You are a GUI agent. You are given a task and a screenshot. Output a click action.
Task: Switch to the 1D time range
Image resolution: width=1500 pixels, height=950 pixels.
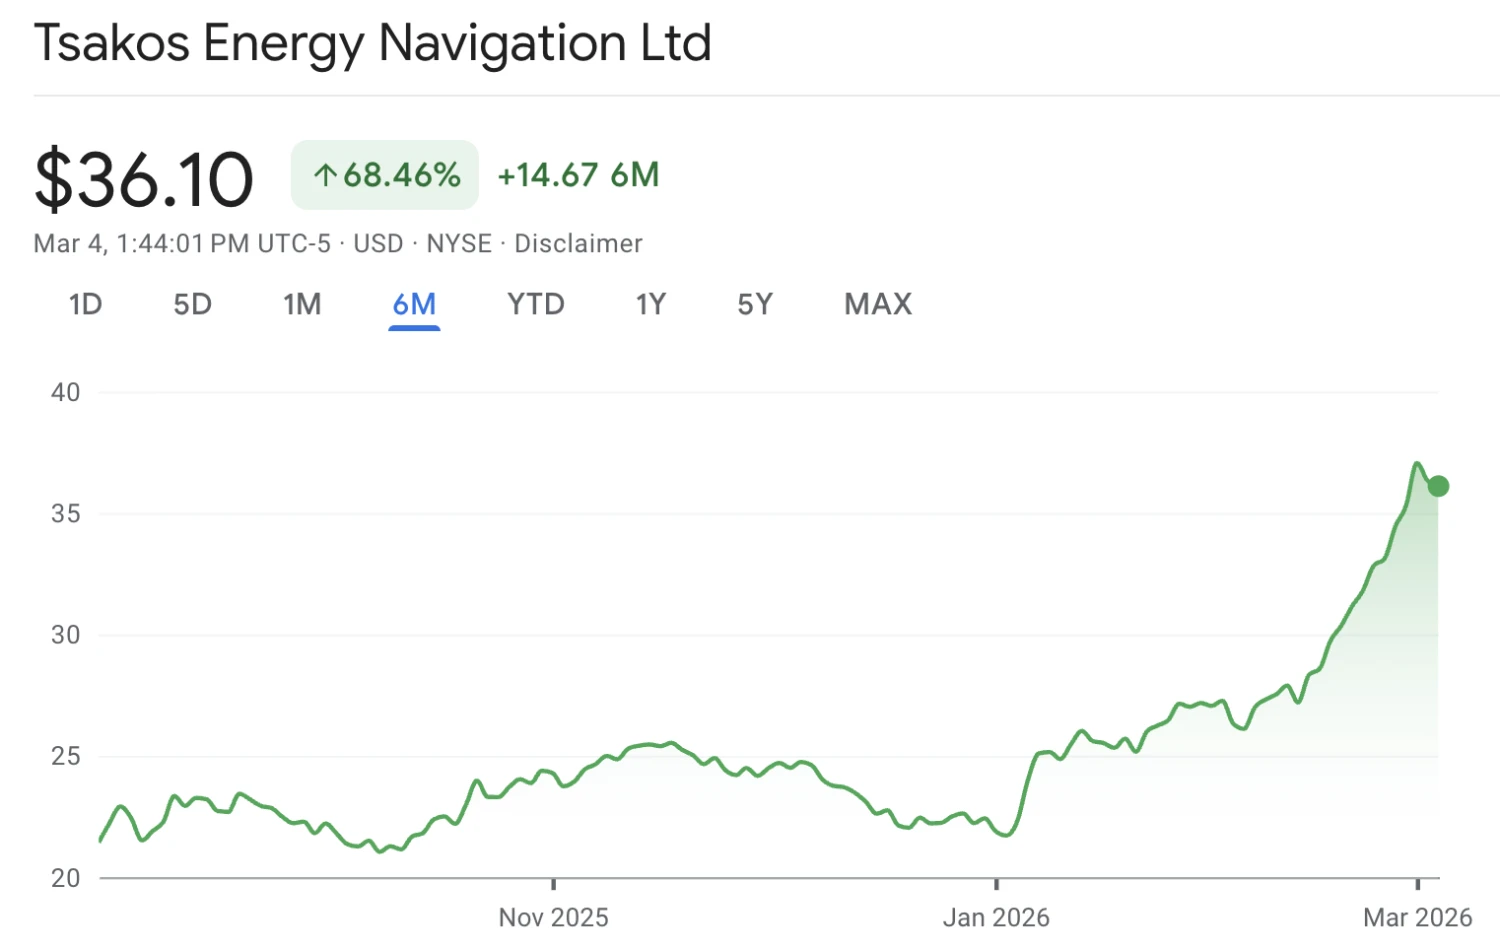pyautogui.click(x=85, y=304)
